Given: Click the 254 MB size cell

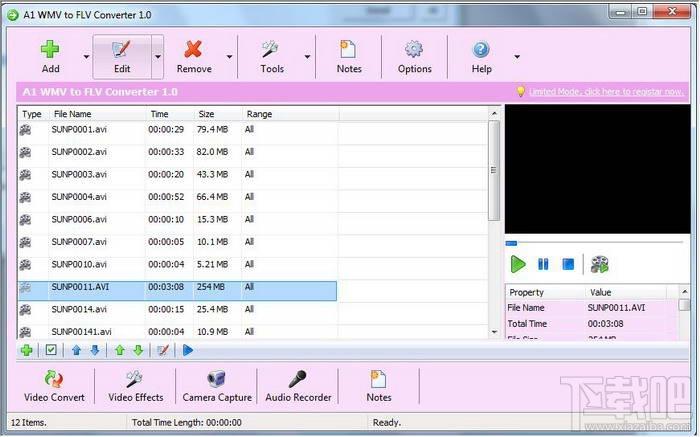Looking at the screenshot, I should (x=211, y=287).
